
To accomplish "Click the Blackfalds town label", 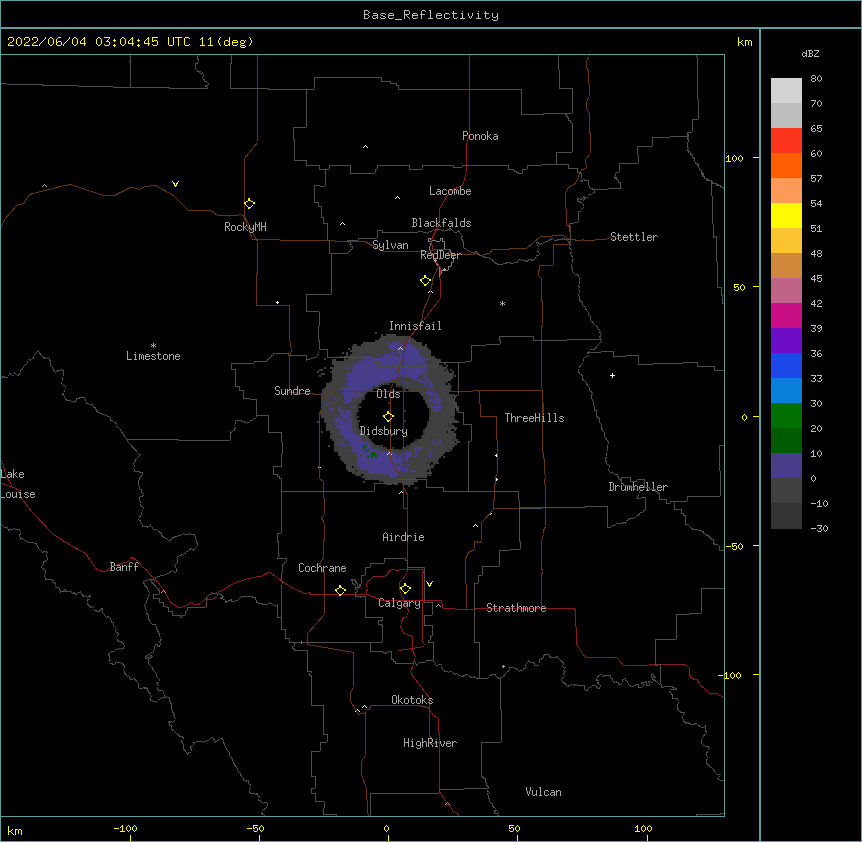I will click(441, 223).
